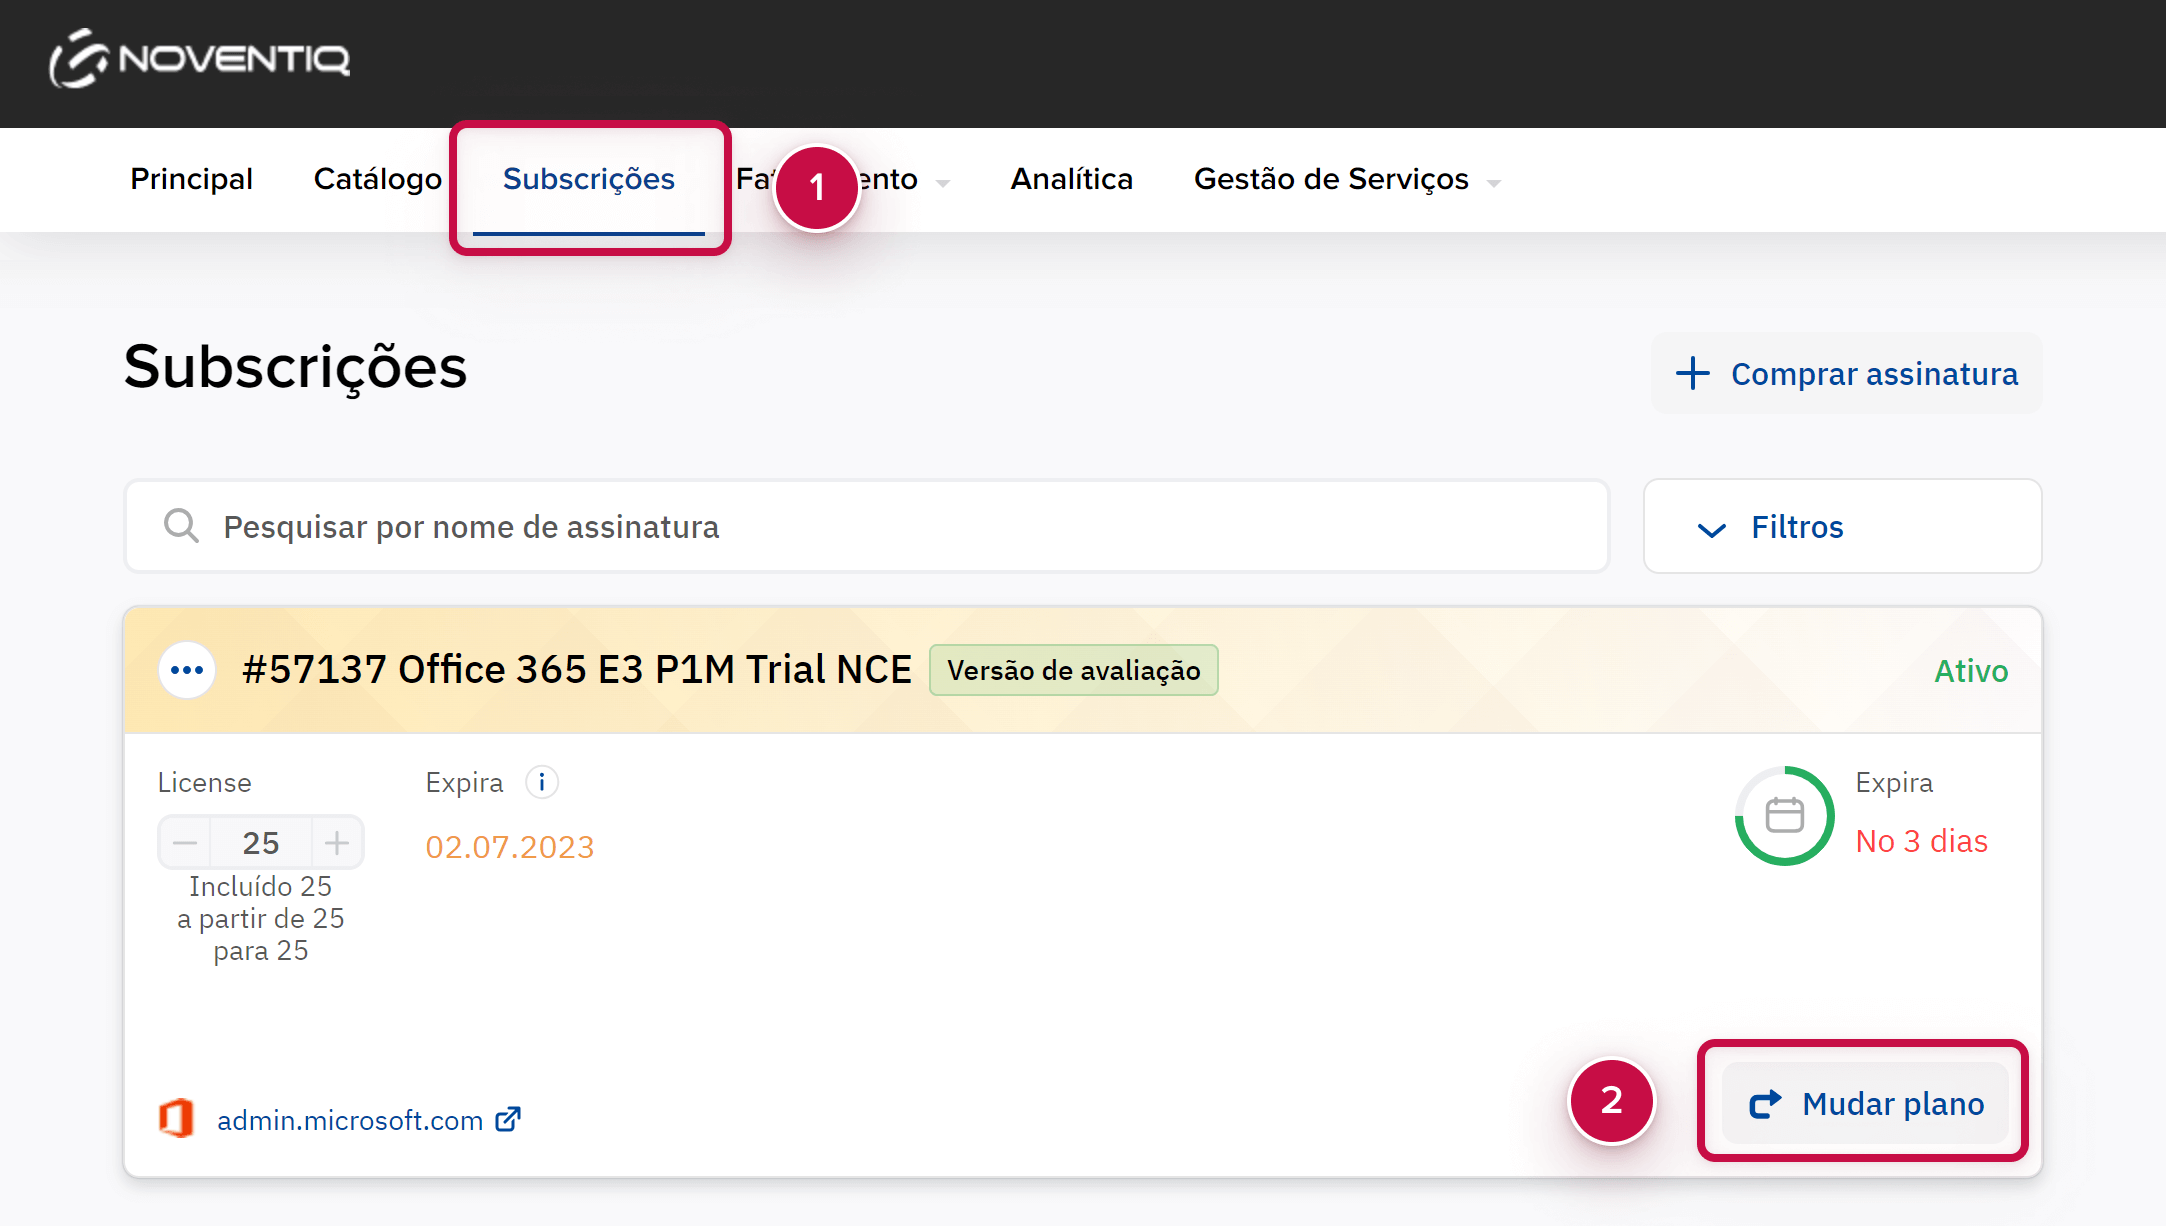Go to the Principal tab
The image size is (2166, 1226).
coord(191,179)
